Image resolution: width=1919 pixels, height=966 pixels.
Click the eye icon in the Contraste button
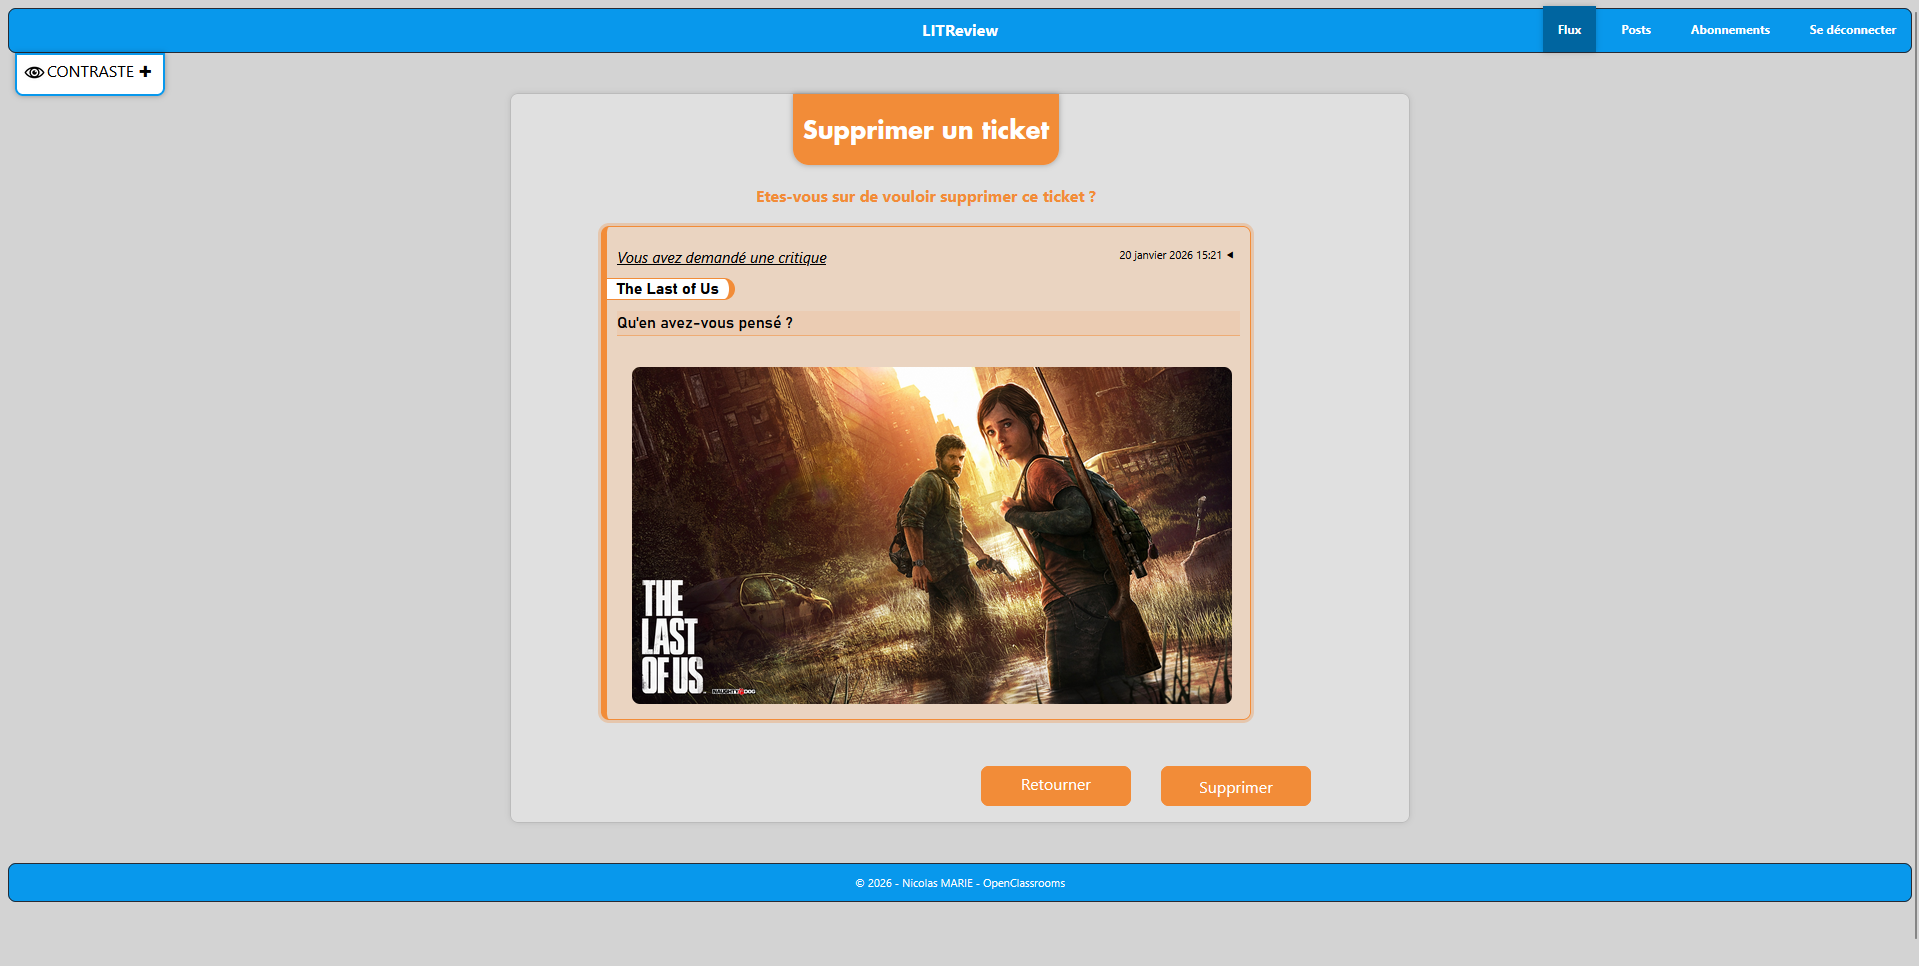[x=34, y=73]
